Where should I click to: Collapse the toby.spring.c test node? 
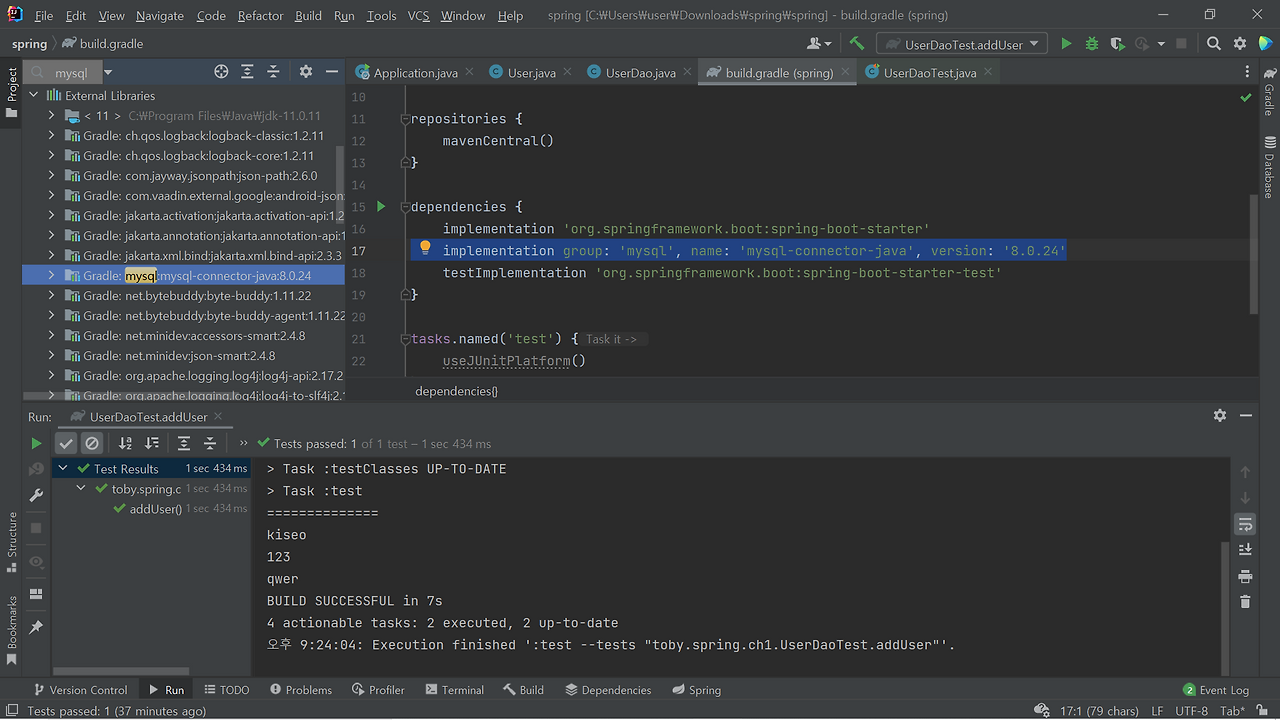(x=81, y=489)
